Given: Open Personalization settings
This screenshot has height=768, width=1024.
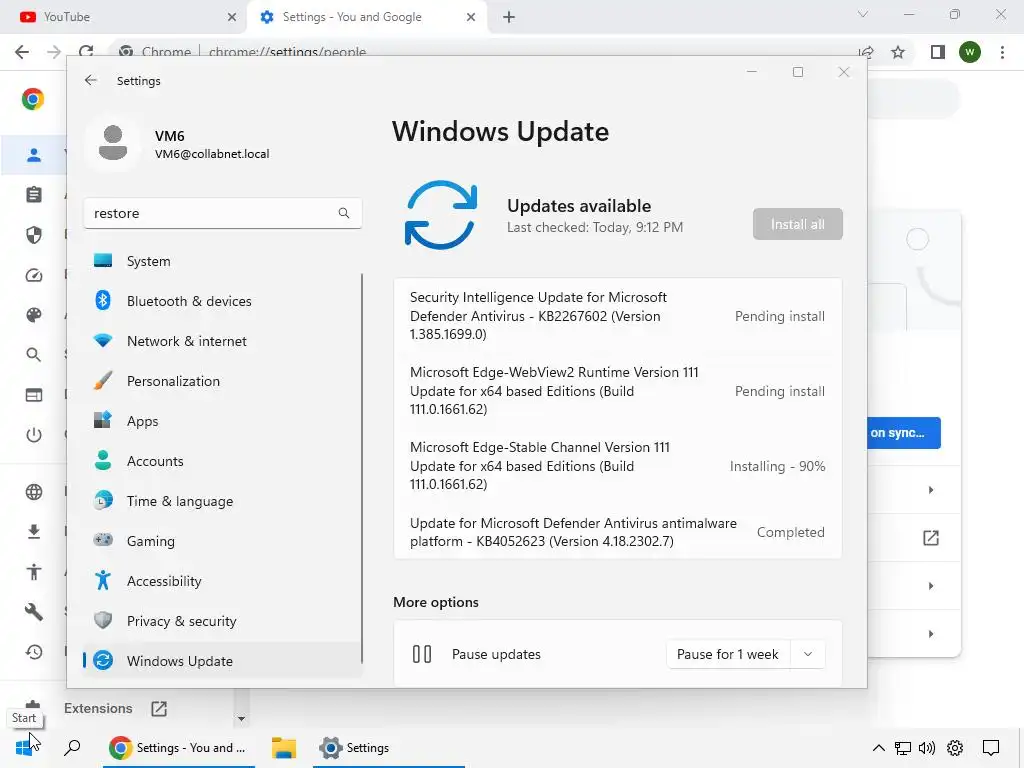Looking at the screenshot, I should 222,381.
